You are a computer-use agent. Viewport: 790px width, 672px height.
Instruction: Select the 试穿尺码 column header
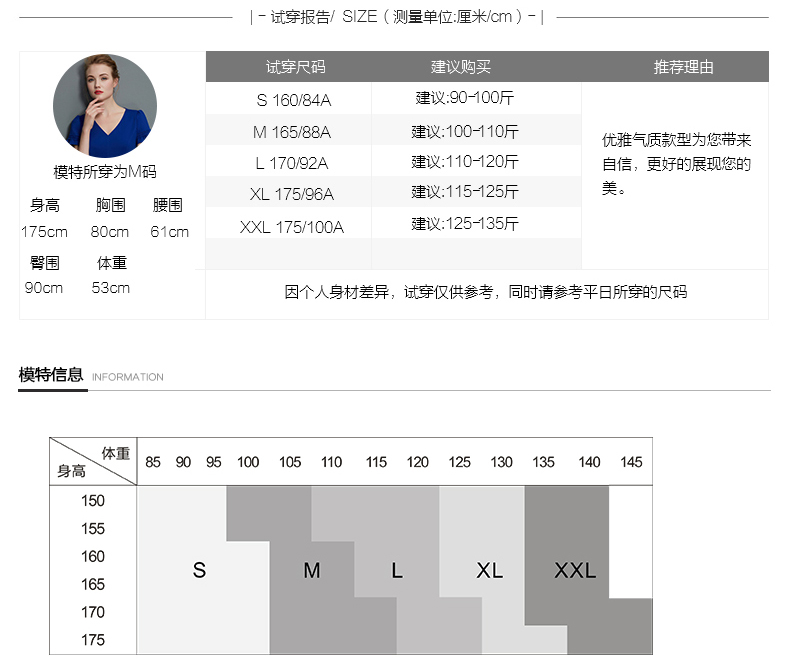(295, 67)
